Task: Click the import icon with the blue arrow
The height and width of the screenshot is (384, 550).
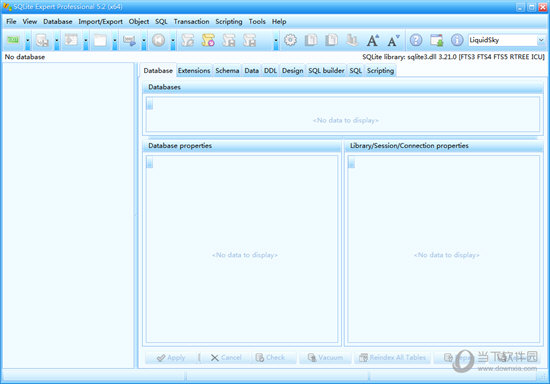Action: (x=129, y=40)
